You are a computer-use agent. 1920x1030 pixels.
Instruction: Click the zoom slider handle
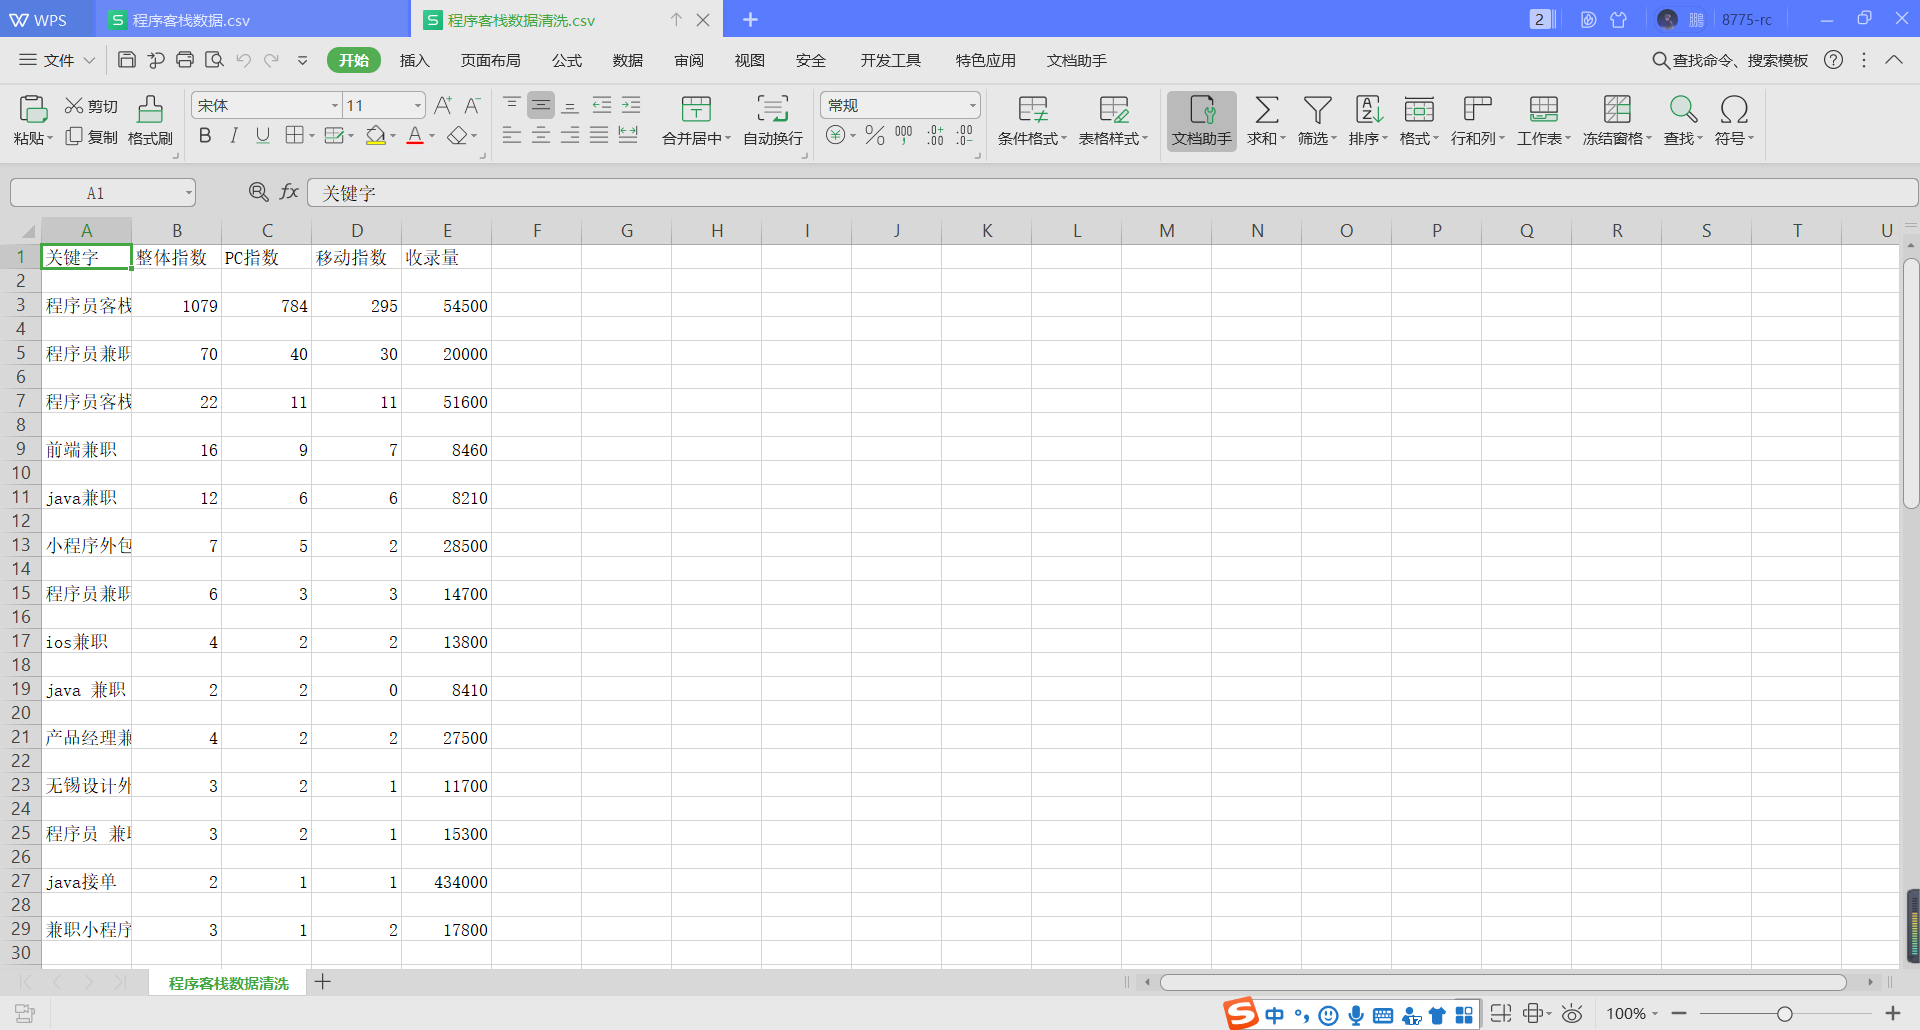(1785, 1013)
